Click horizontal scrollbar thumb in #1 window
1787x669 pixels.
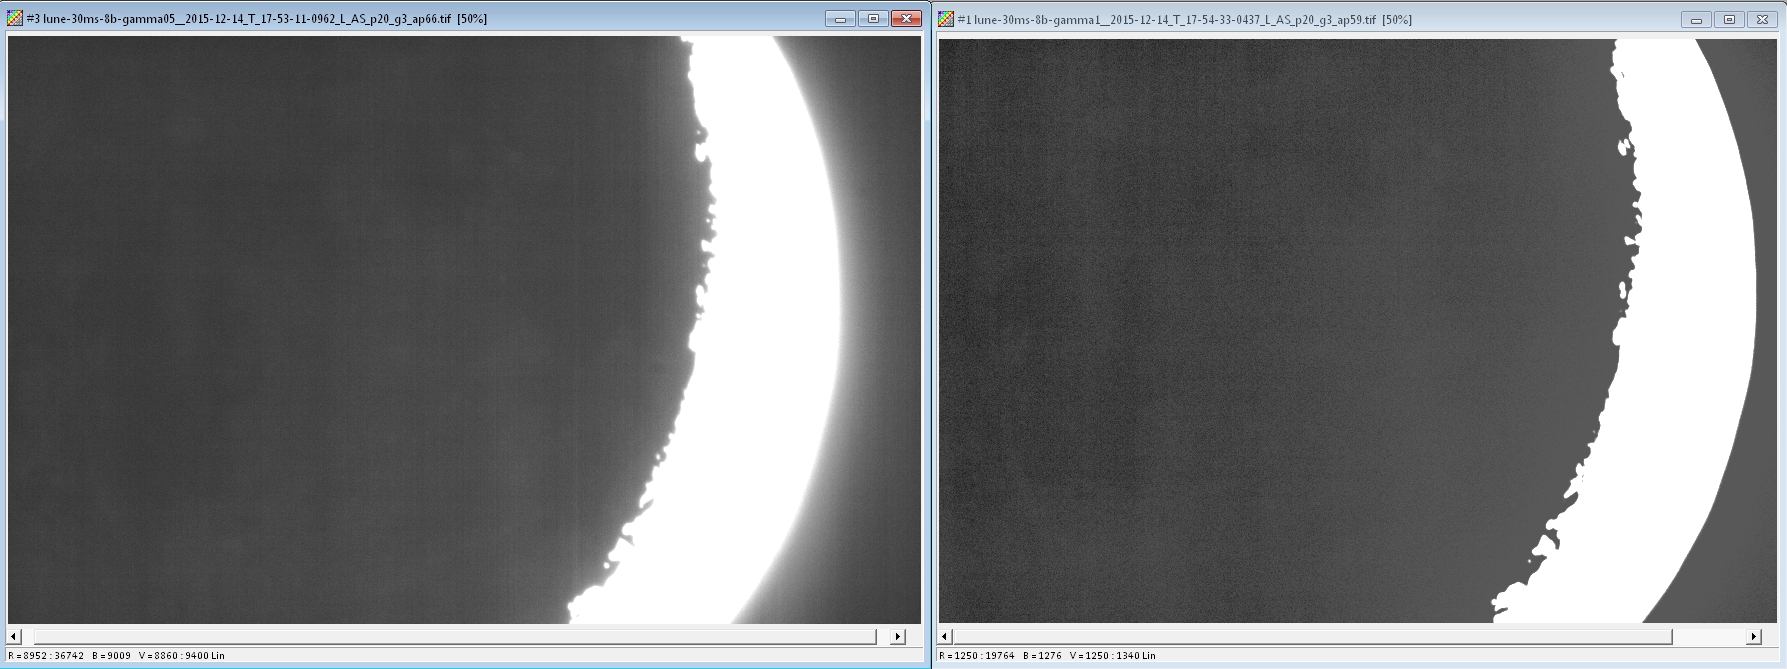[x=1313, y=636]
